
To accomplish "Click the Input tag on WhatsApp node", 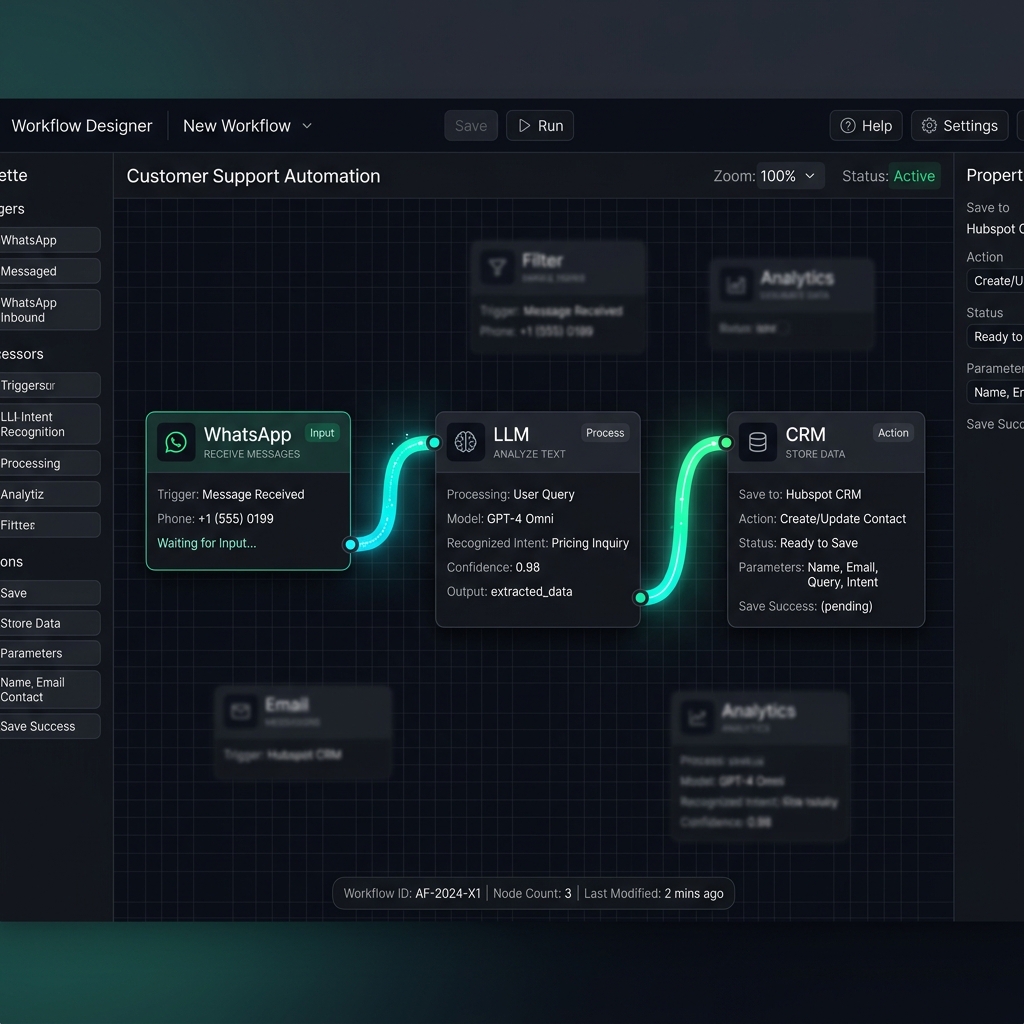I will coord(322,433).
